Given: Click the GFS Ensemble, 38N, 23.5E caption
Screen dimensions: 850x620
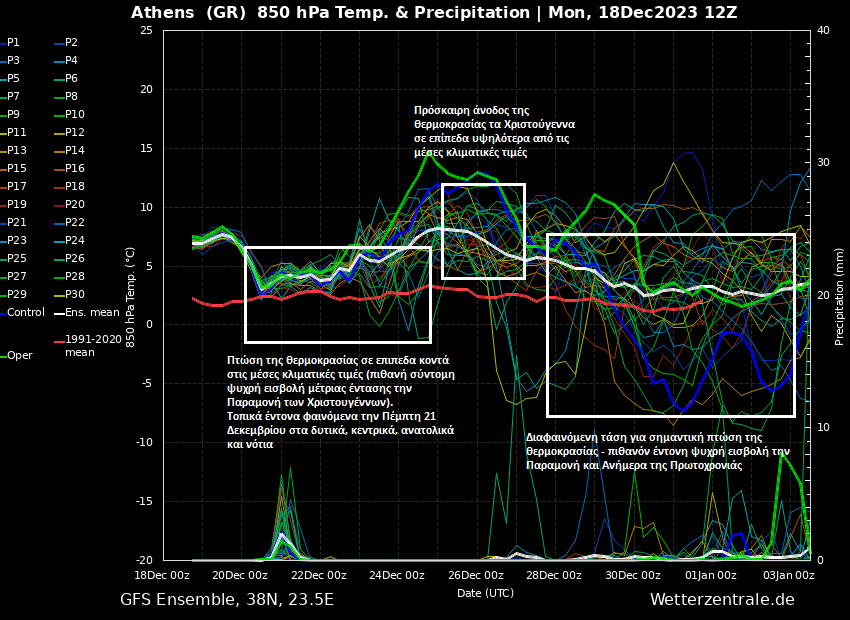Looking at the screenshot, I should (227, 600).
